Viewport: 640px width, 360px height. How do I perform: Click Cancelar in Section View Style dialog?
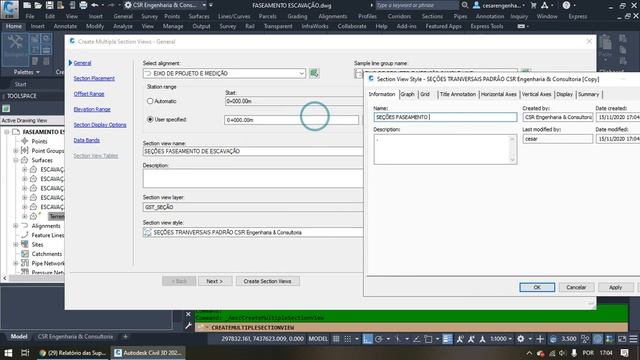[576, 287]
